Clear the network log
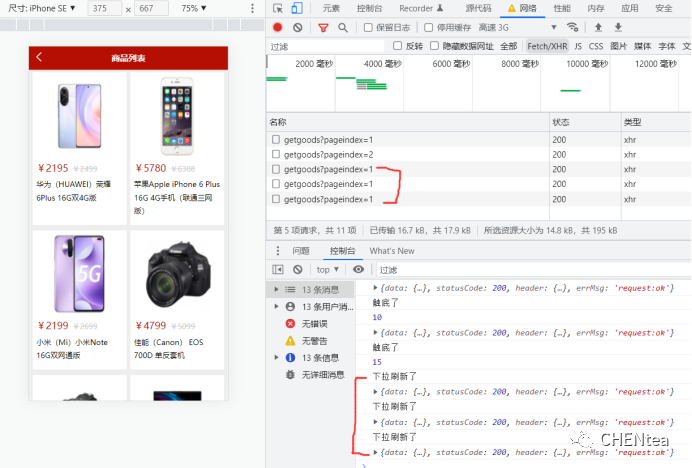Viewport: 692px width, 468px height. pos(298,27)
